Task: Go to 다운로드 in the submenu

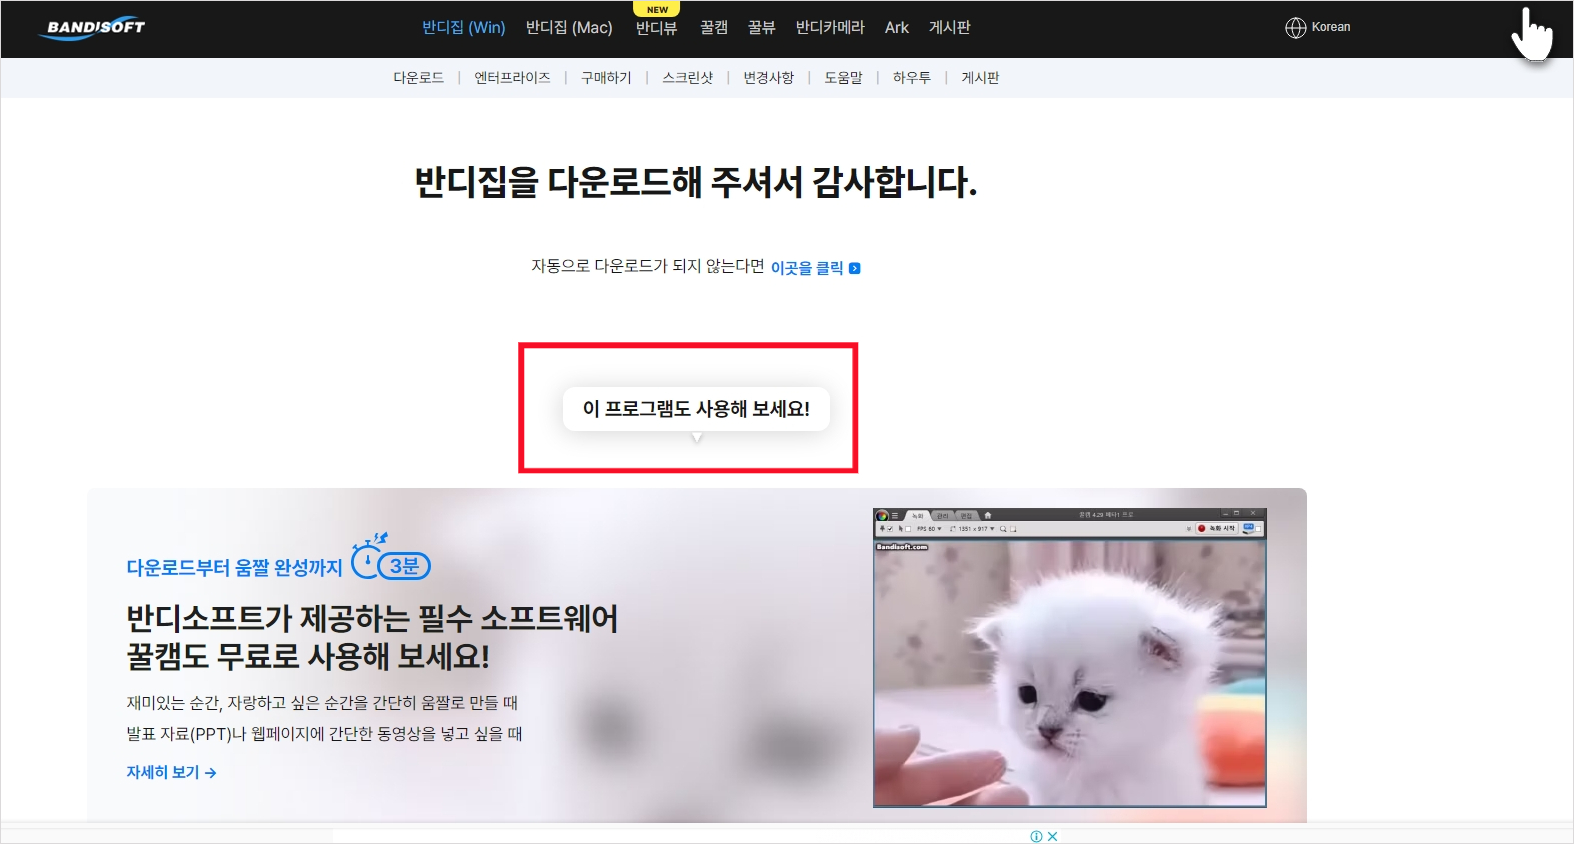Action: (x=418, y=78)
